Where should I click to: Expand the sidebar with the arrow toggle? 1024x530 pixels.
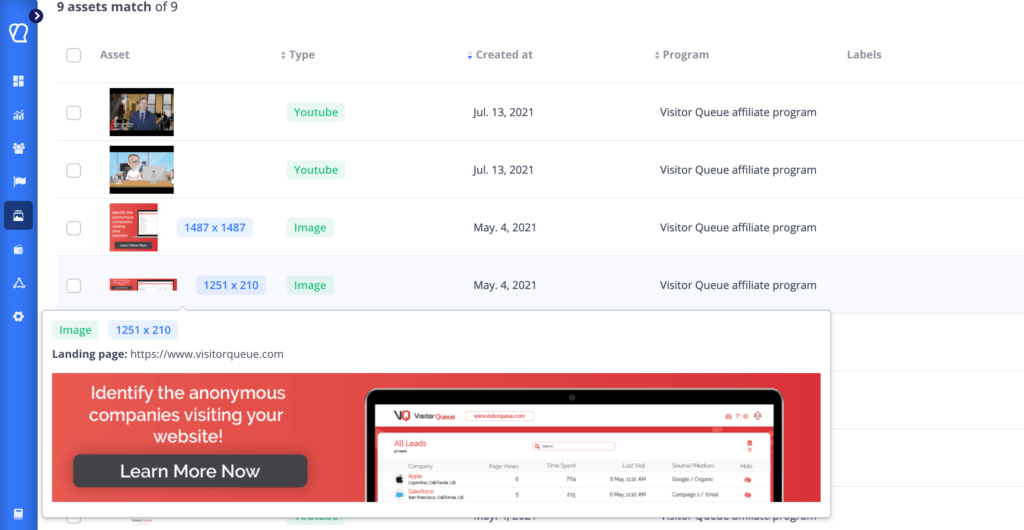pyautogui.click(x=36, y=16)
